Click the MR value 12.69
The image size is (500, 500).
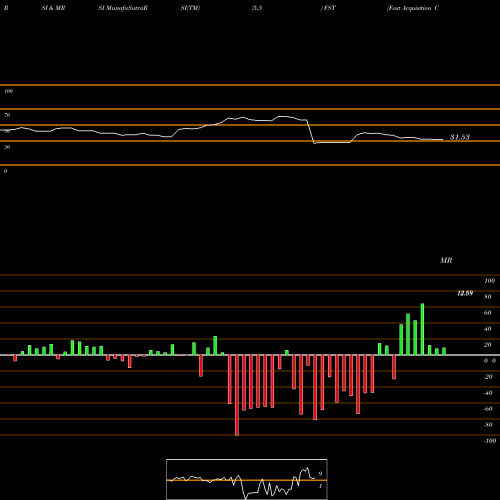pos(465,293)
